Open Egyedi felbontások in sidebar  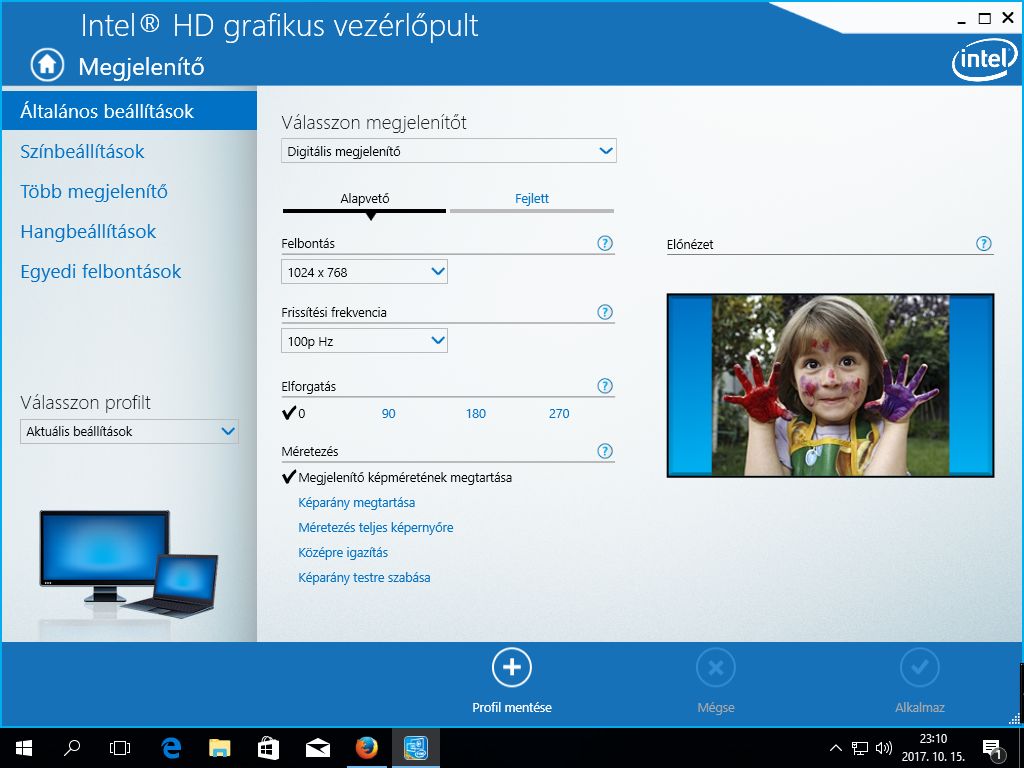[101, 272]
